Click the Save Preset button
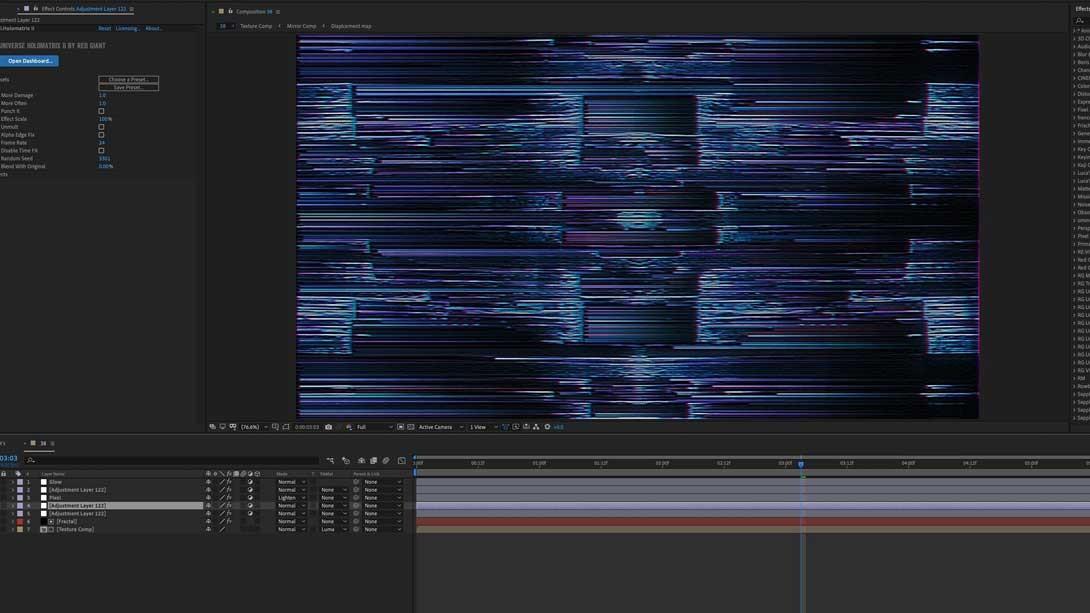The width and height of the screenshot is (1090, 613). [x=129, y=88]
